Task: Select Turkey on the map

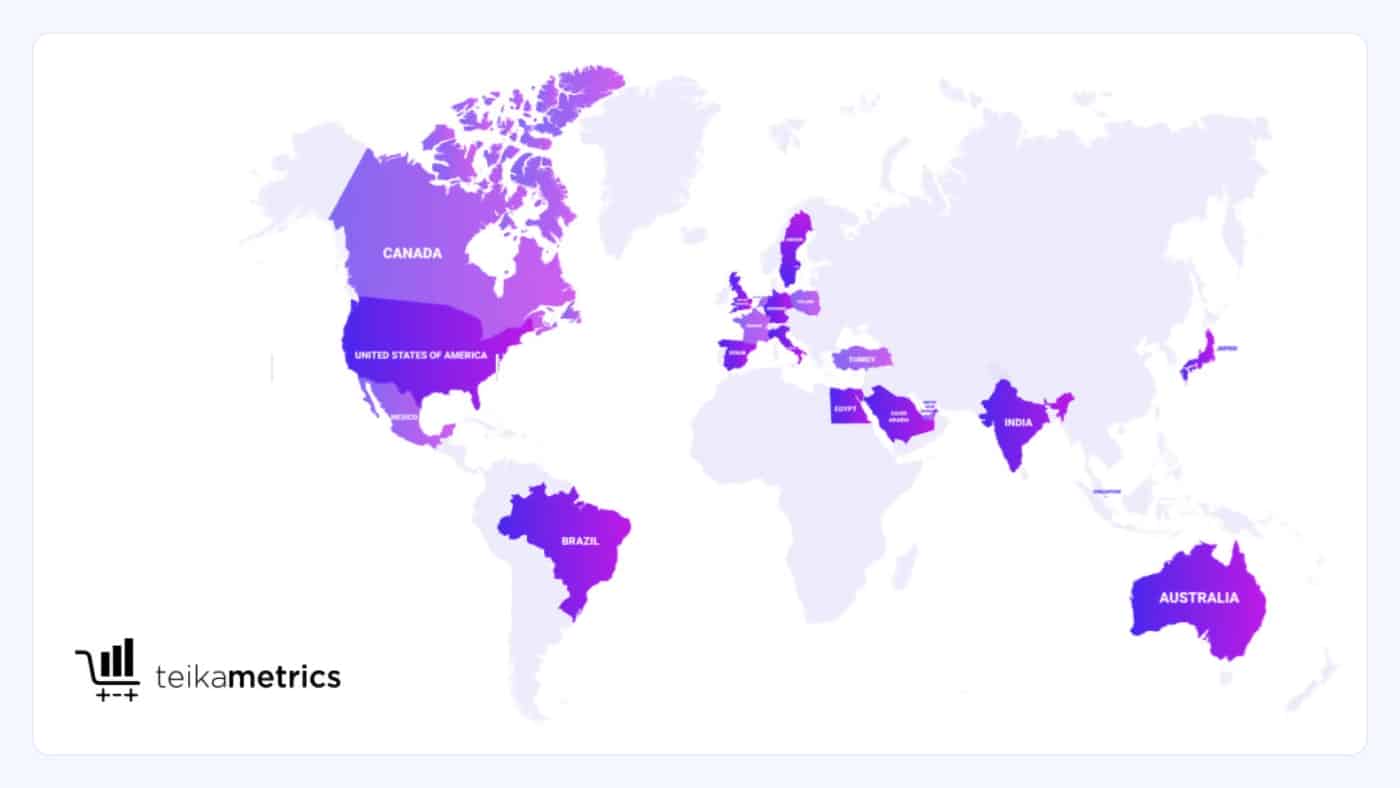Action: click(x=861, y=358)
